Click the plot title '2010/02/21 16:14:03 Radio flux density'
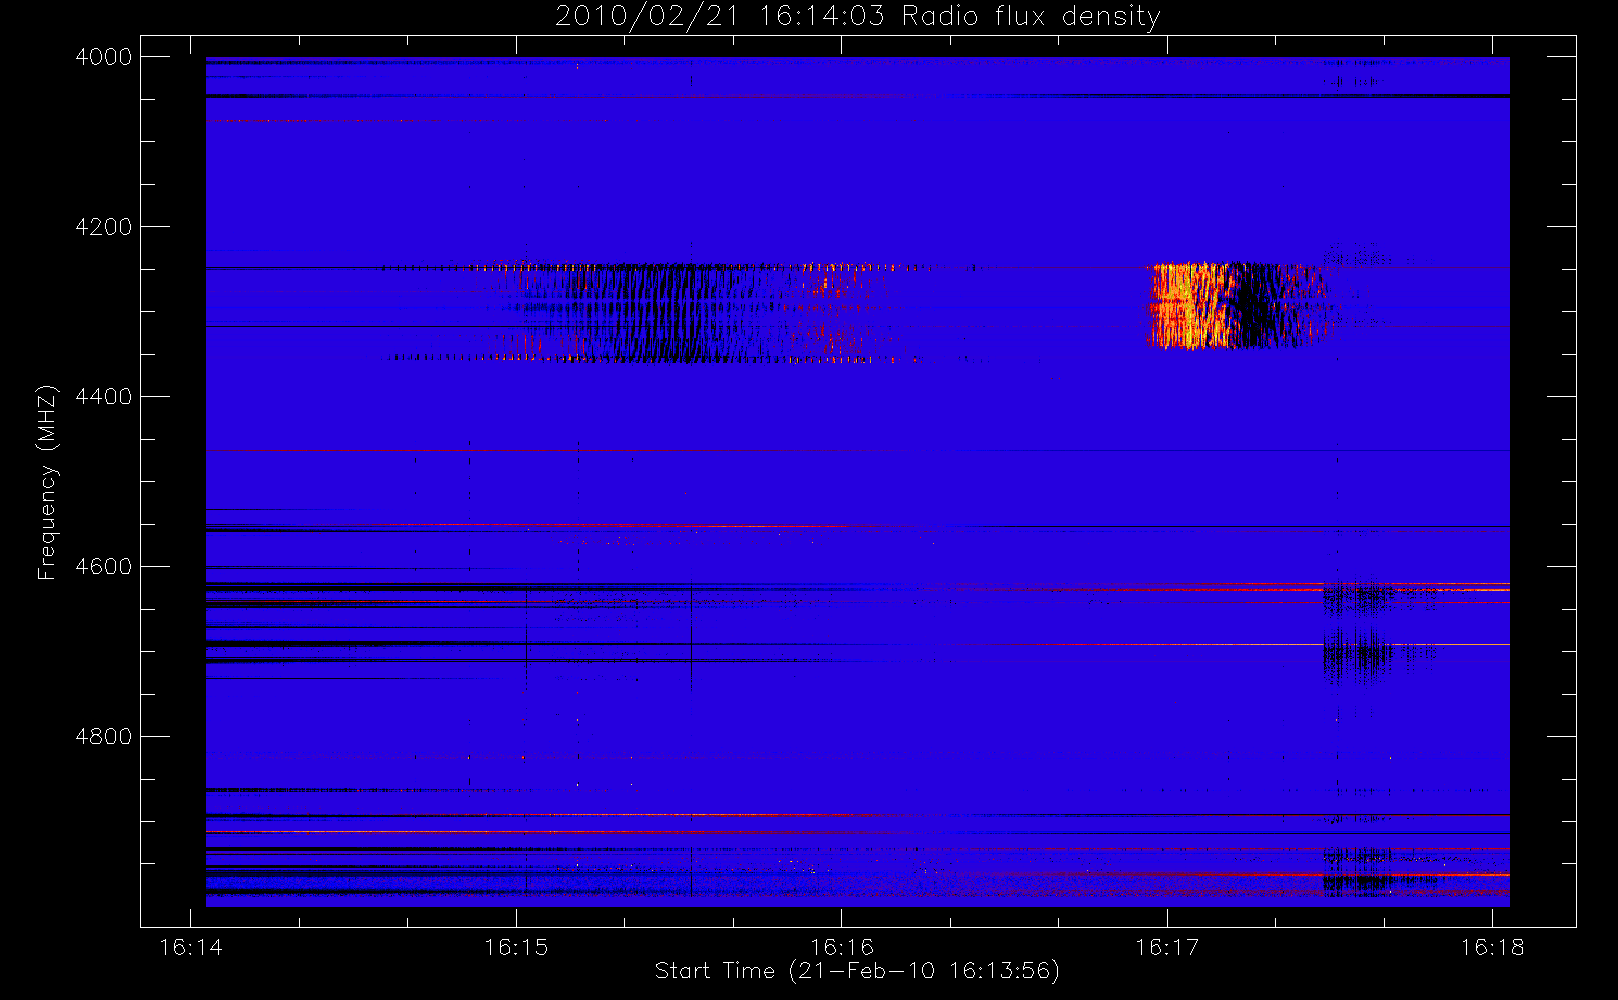Screen dimensions: 1618x1000 click(857, 17)
